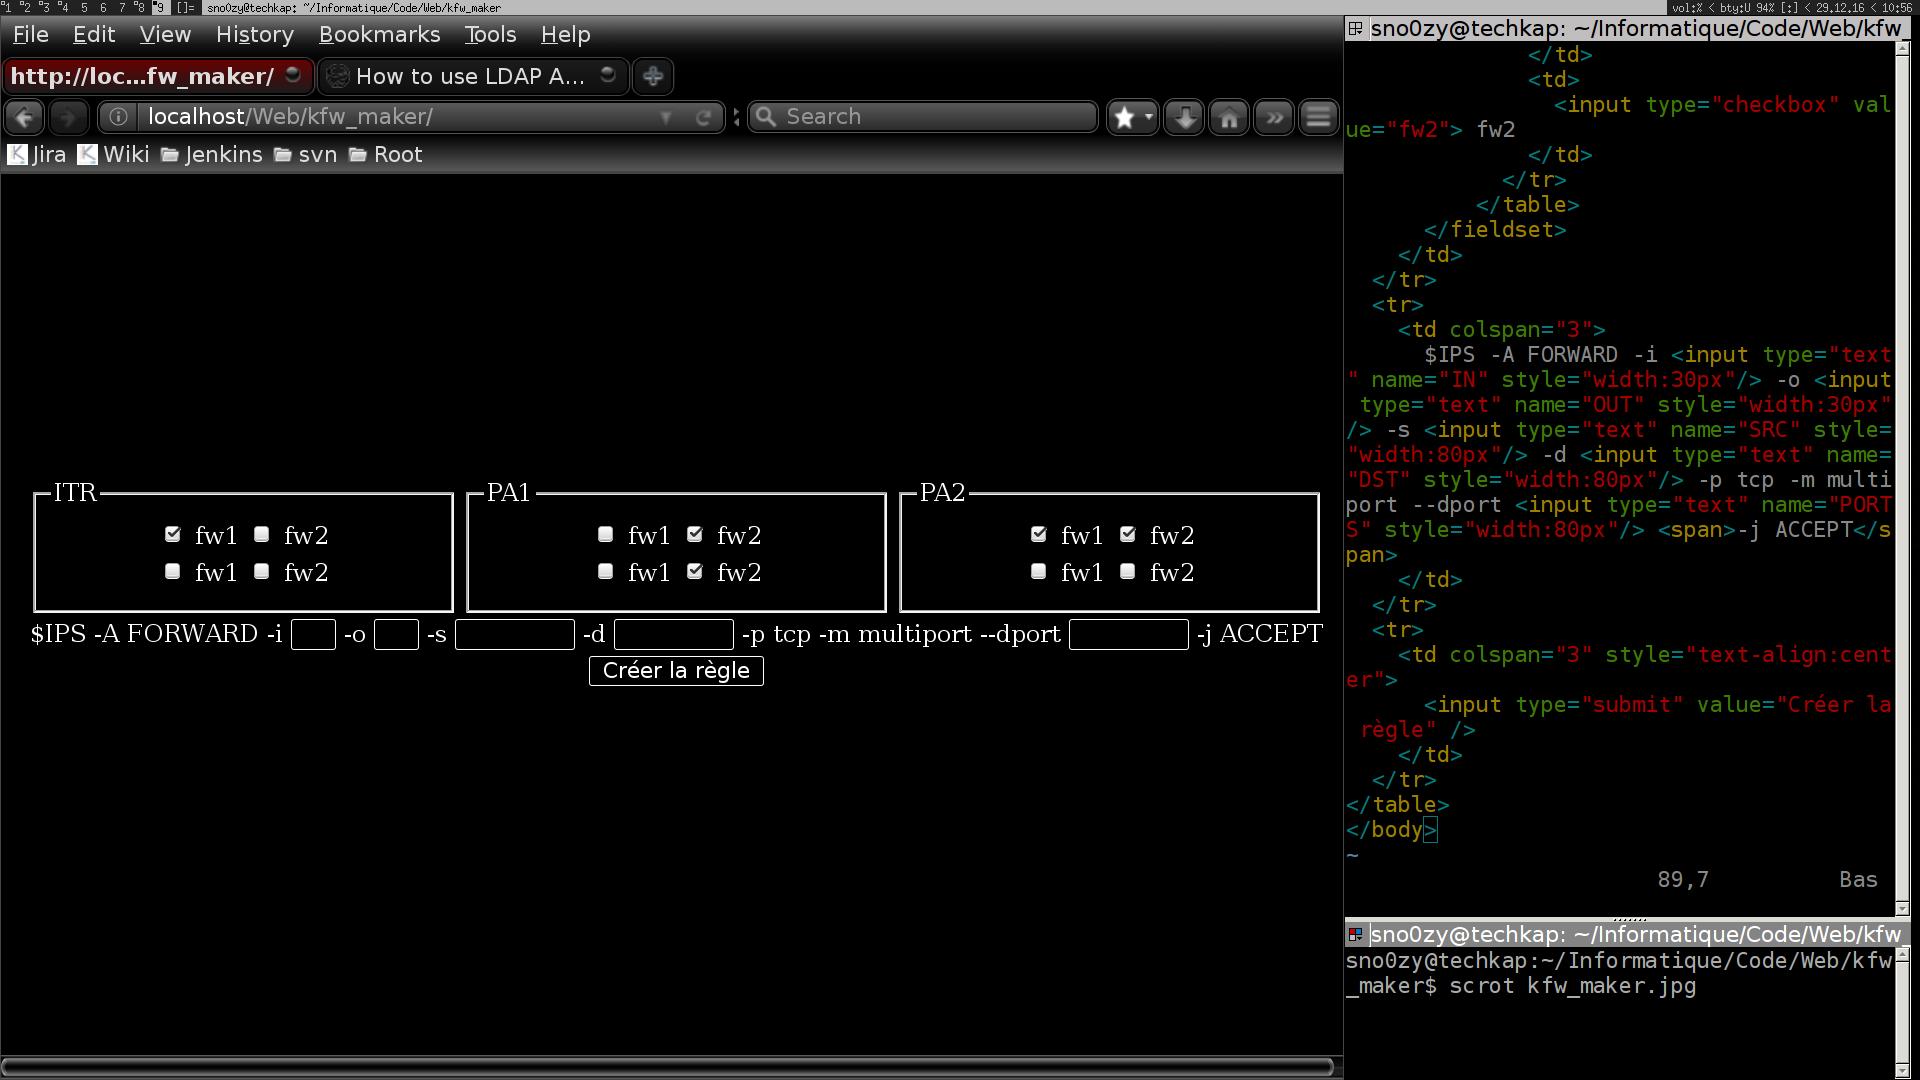This screenshot has height=1080, width=1920.
Task: Open the History menu
Action: click(x=255, y=34)
